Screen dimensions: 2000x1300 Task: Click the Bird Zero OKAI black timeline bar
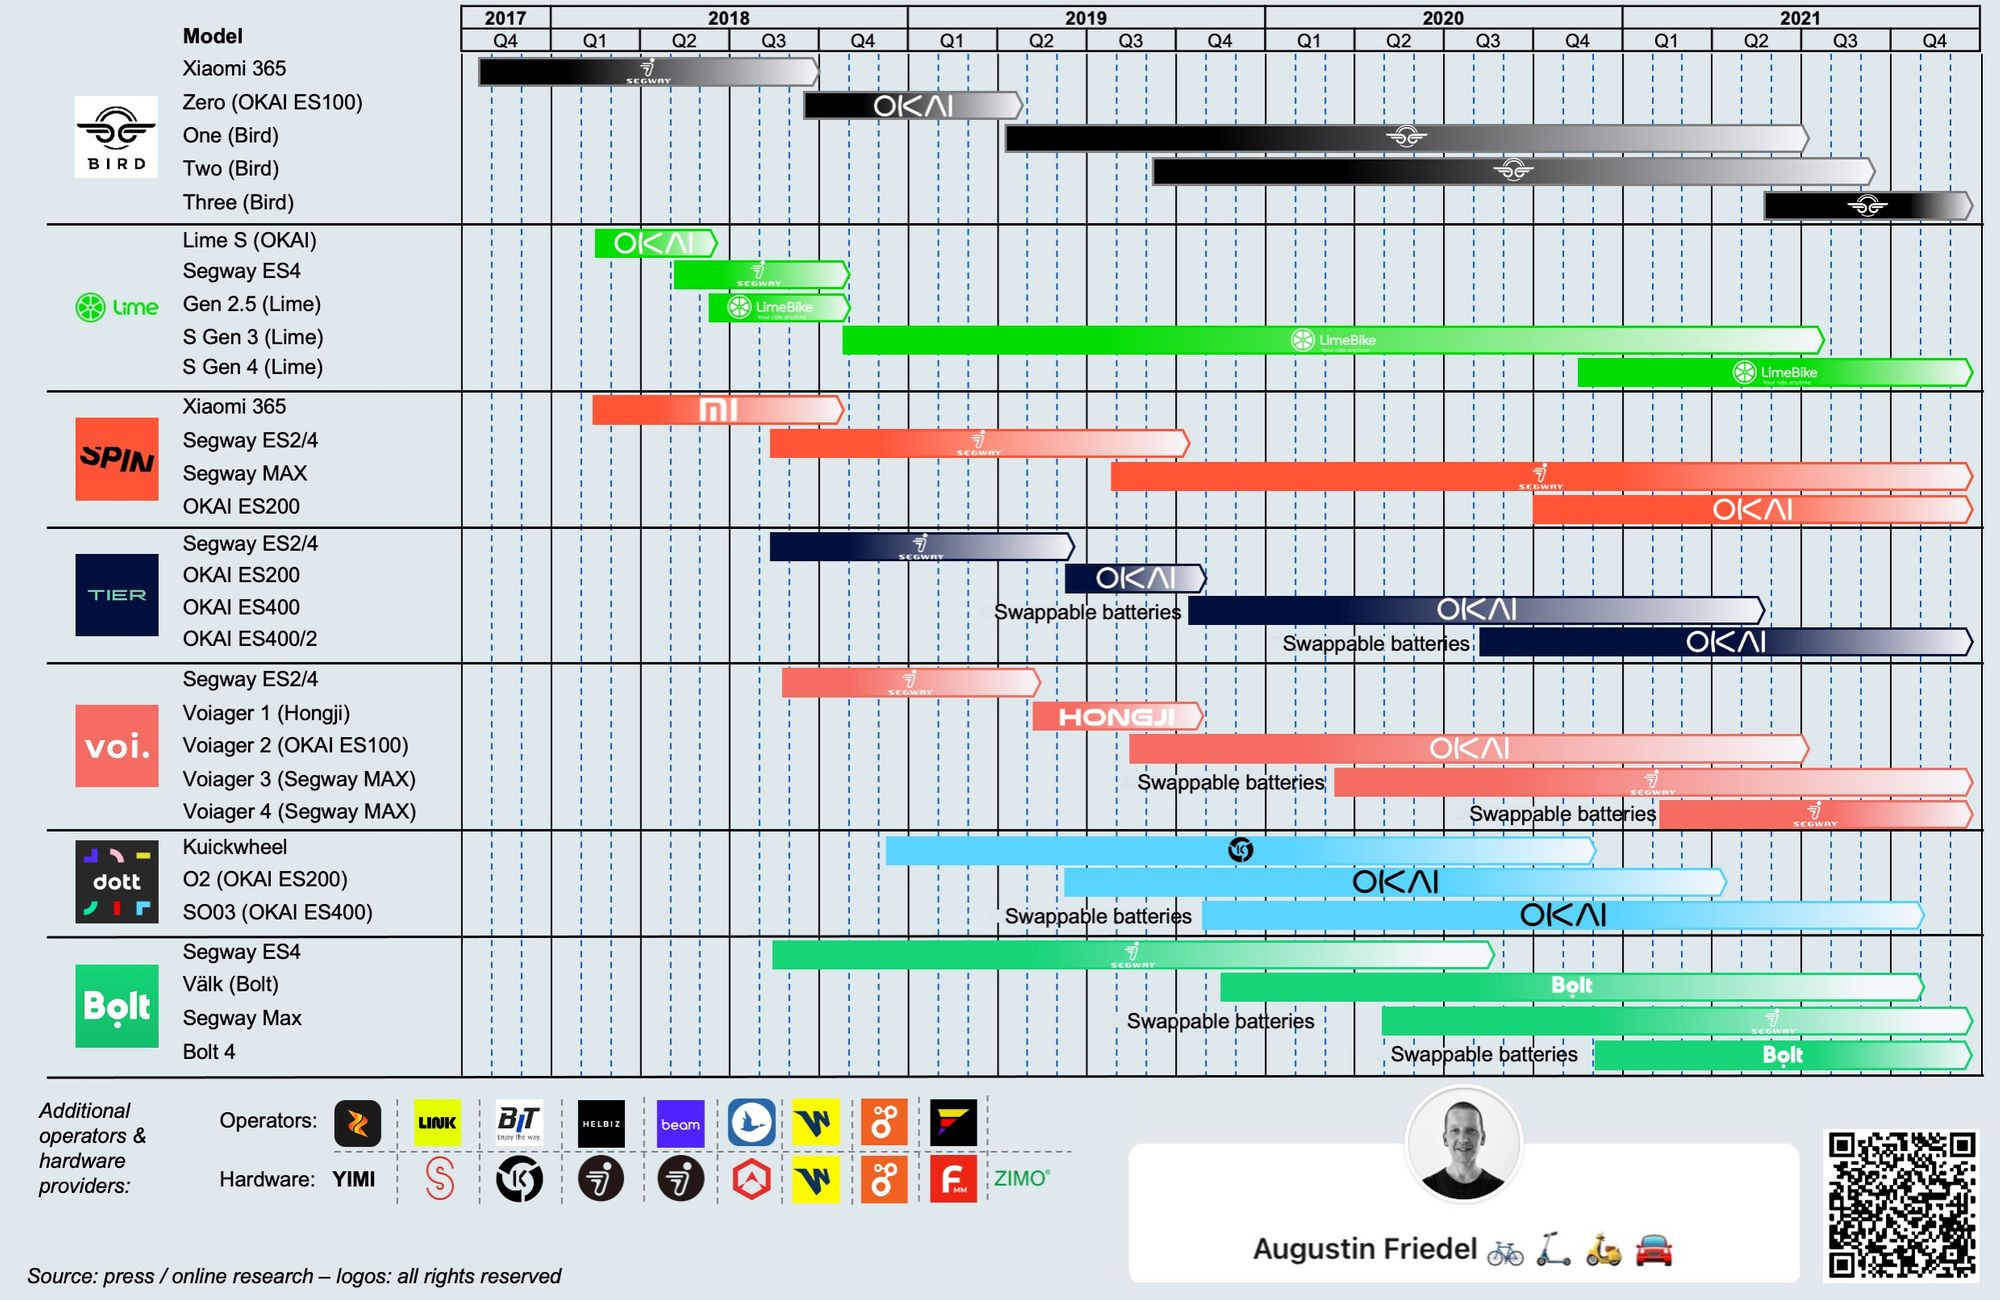(914, 106)
